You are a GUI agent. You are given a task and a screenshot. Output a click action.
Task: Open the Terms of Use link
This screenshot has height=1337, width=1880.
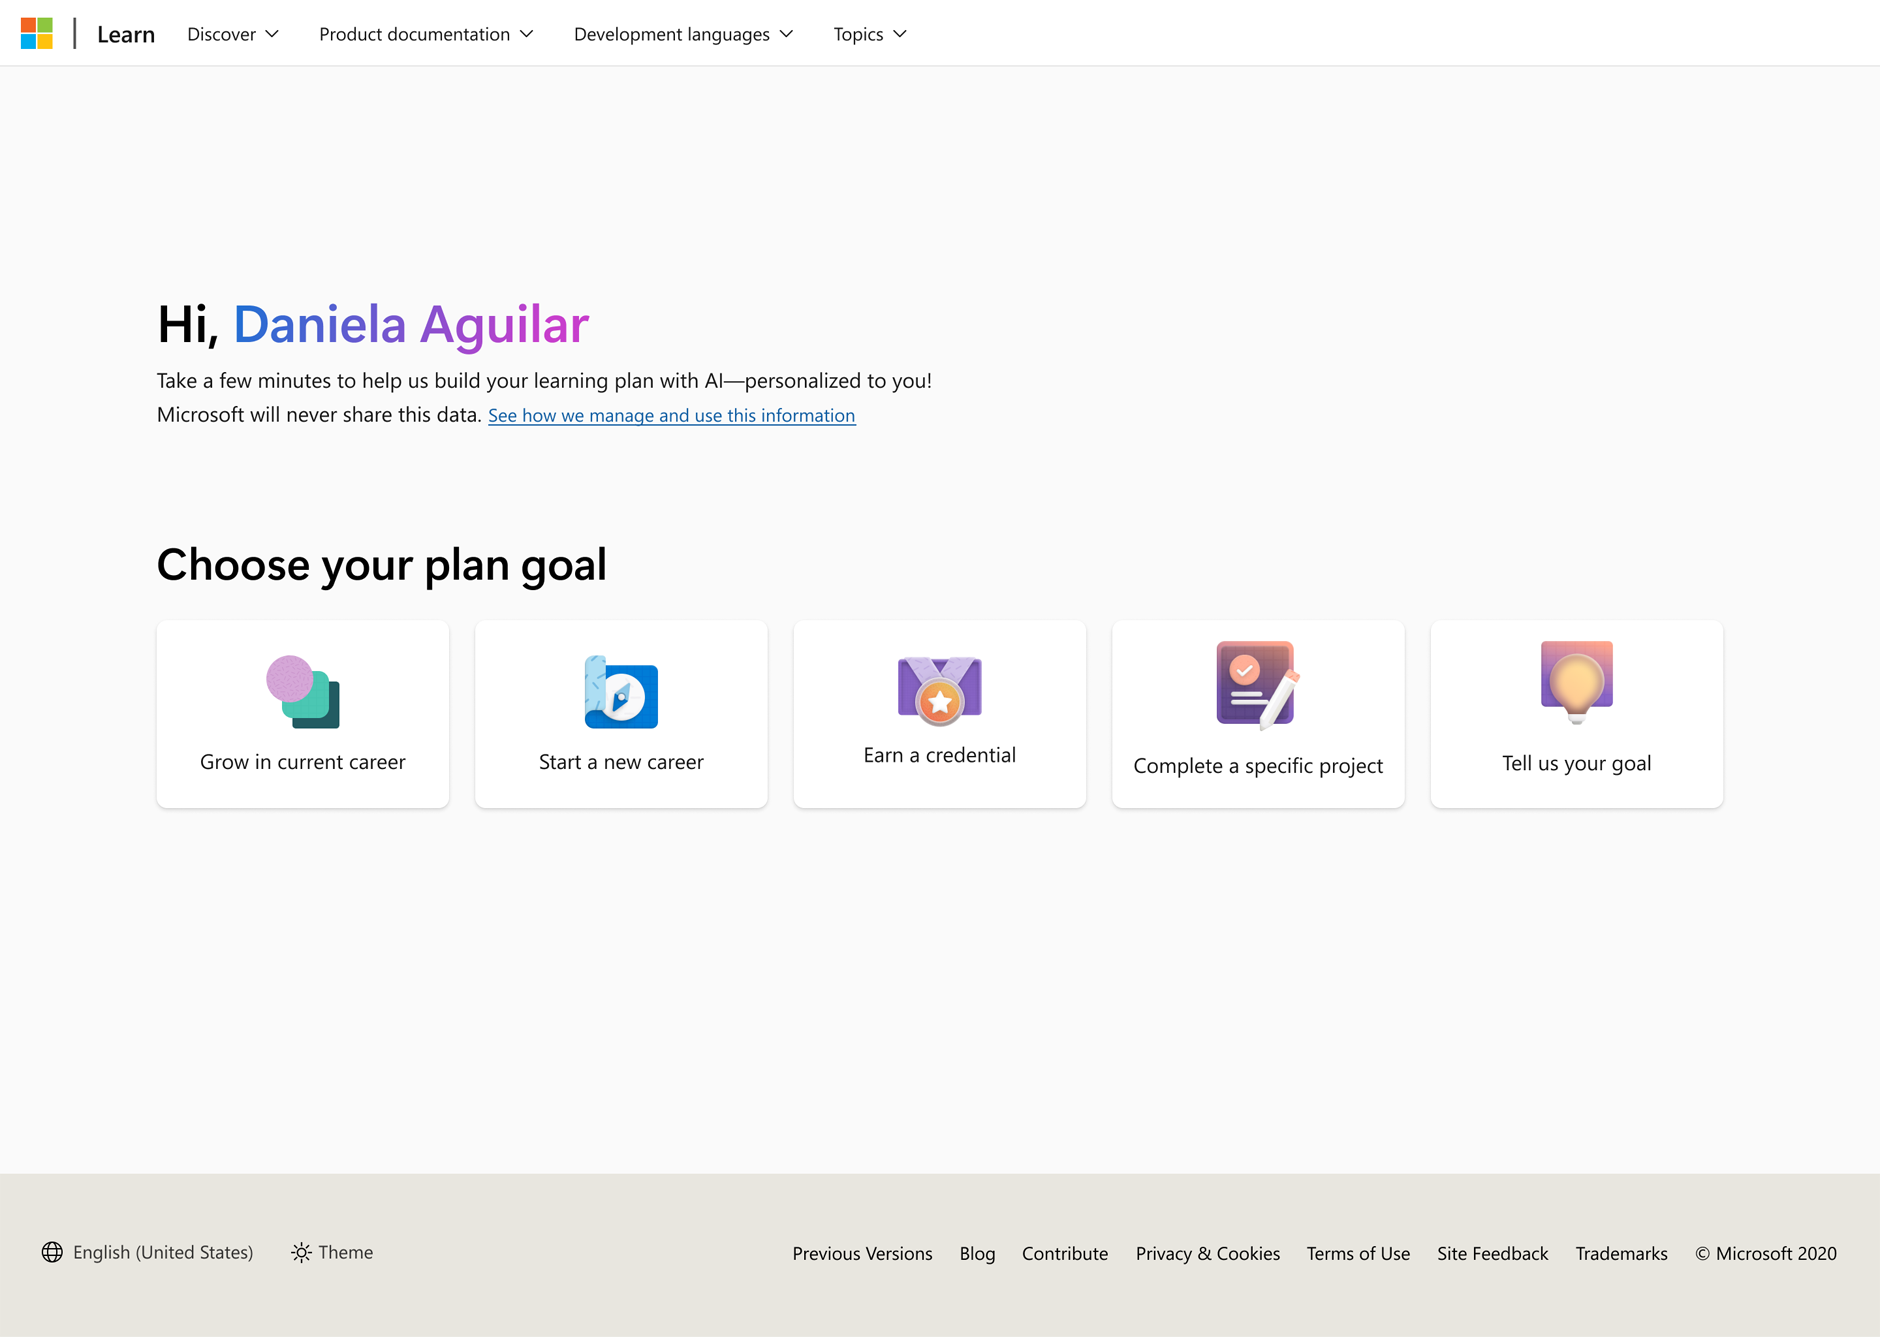[1358, 1253]
